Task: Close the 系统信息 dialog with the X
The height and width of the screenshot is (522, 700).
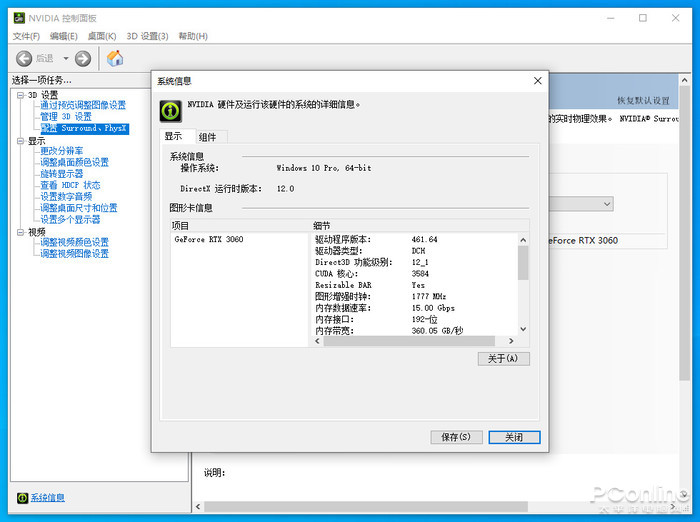Action: pyautogui.click(x=538, y=81)
